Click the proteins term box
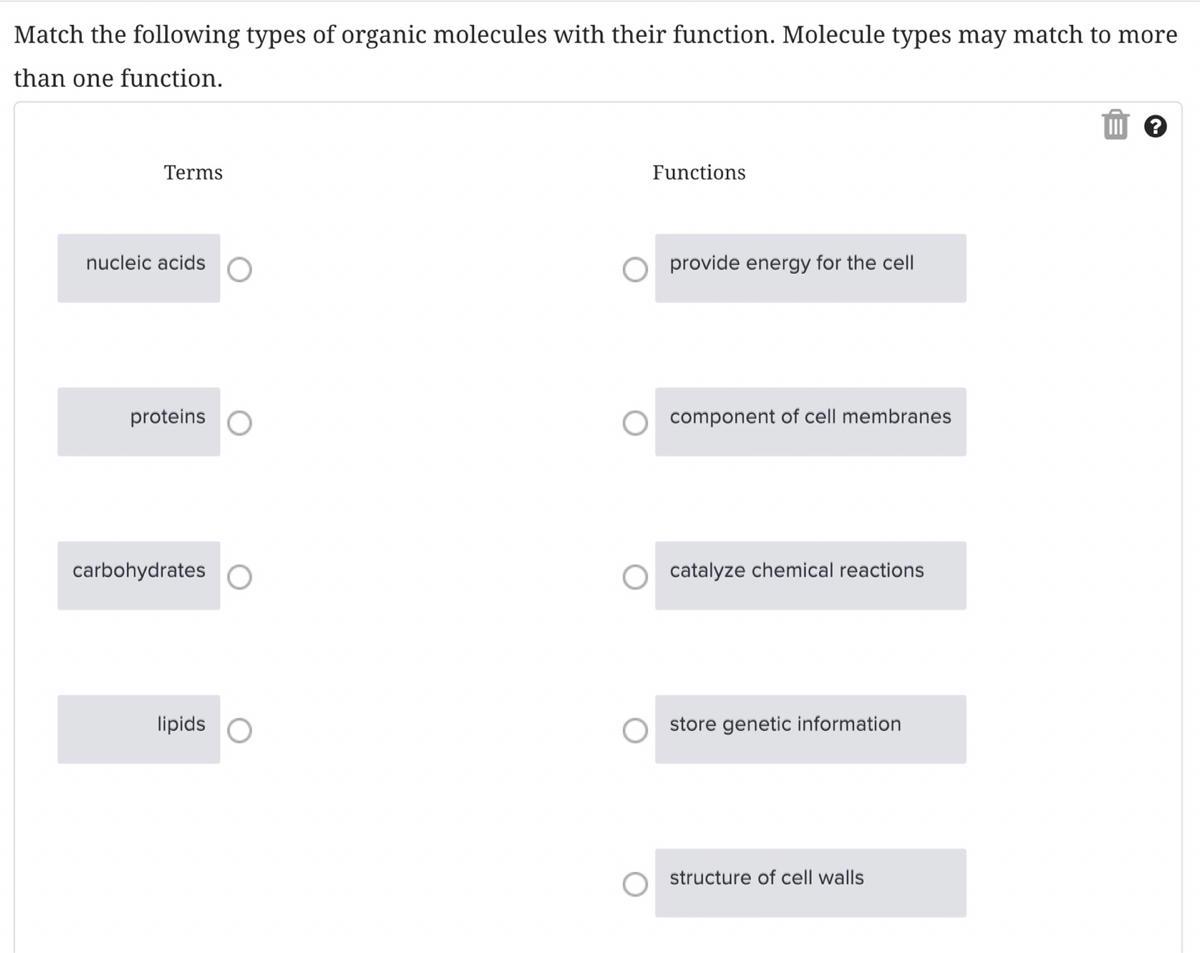Viewport: 1200px width, 953px height. (x=139, y=421)
